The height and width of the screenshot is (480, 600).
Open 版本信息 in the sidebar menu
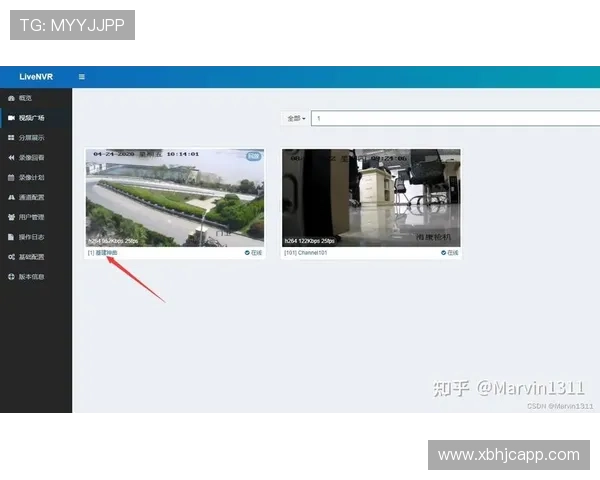(x=32, y=277)
